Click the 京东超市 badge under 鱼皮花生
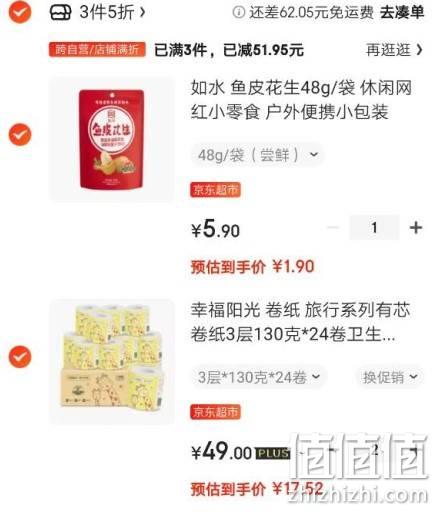 click(x=215, y=190)
